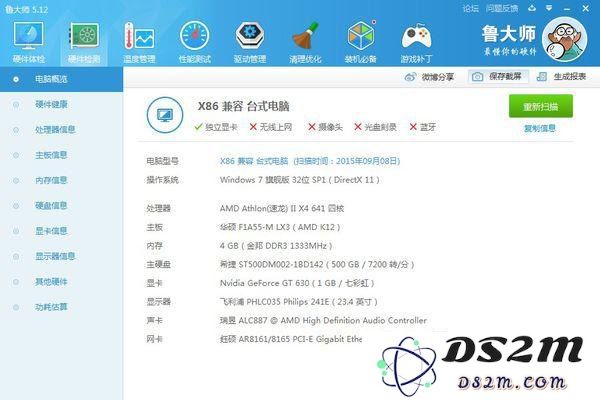Click the 光盘刻录 status indicator
Screen dimensions: 600x400
coord(375,127)
